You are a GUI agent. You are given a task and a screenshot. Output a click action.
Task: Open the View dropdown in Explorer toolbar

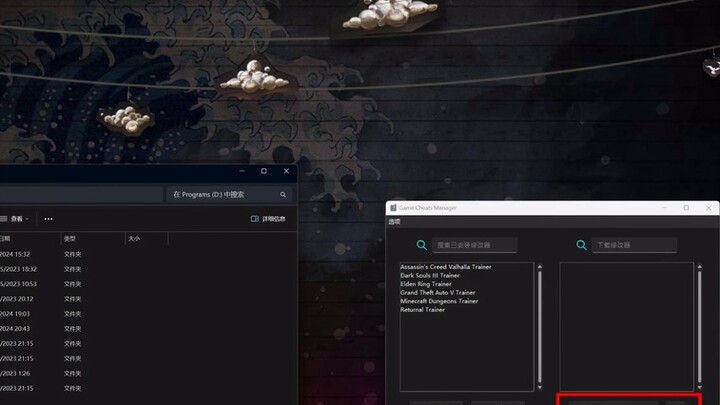[x=15, y=219]
